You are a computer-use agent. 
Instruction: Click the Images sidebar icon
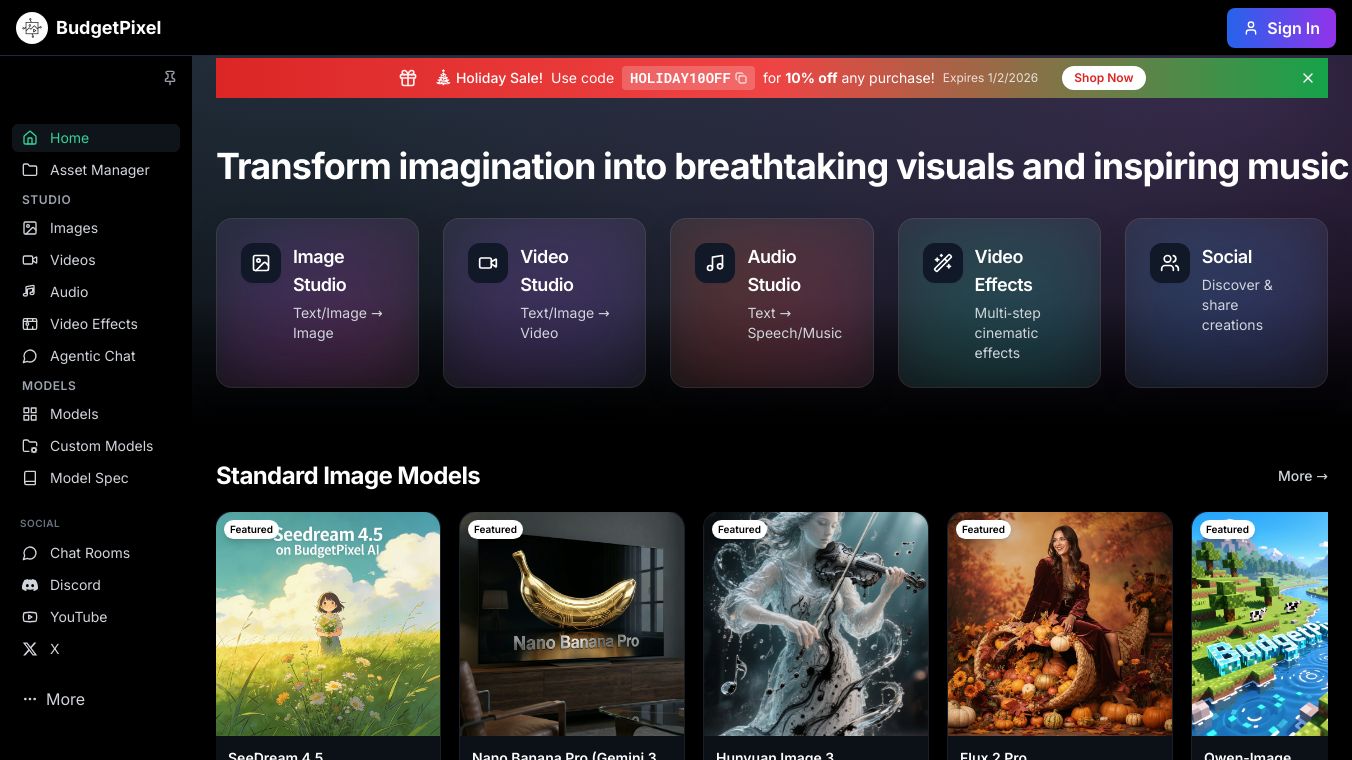pos(30,228)
